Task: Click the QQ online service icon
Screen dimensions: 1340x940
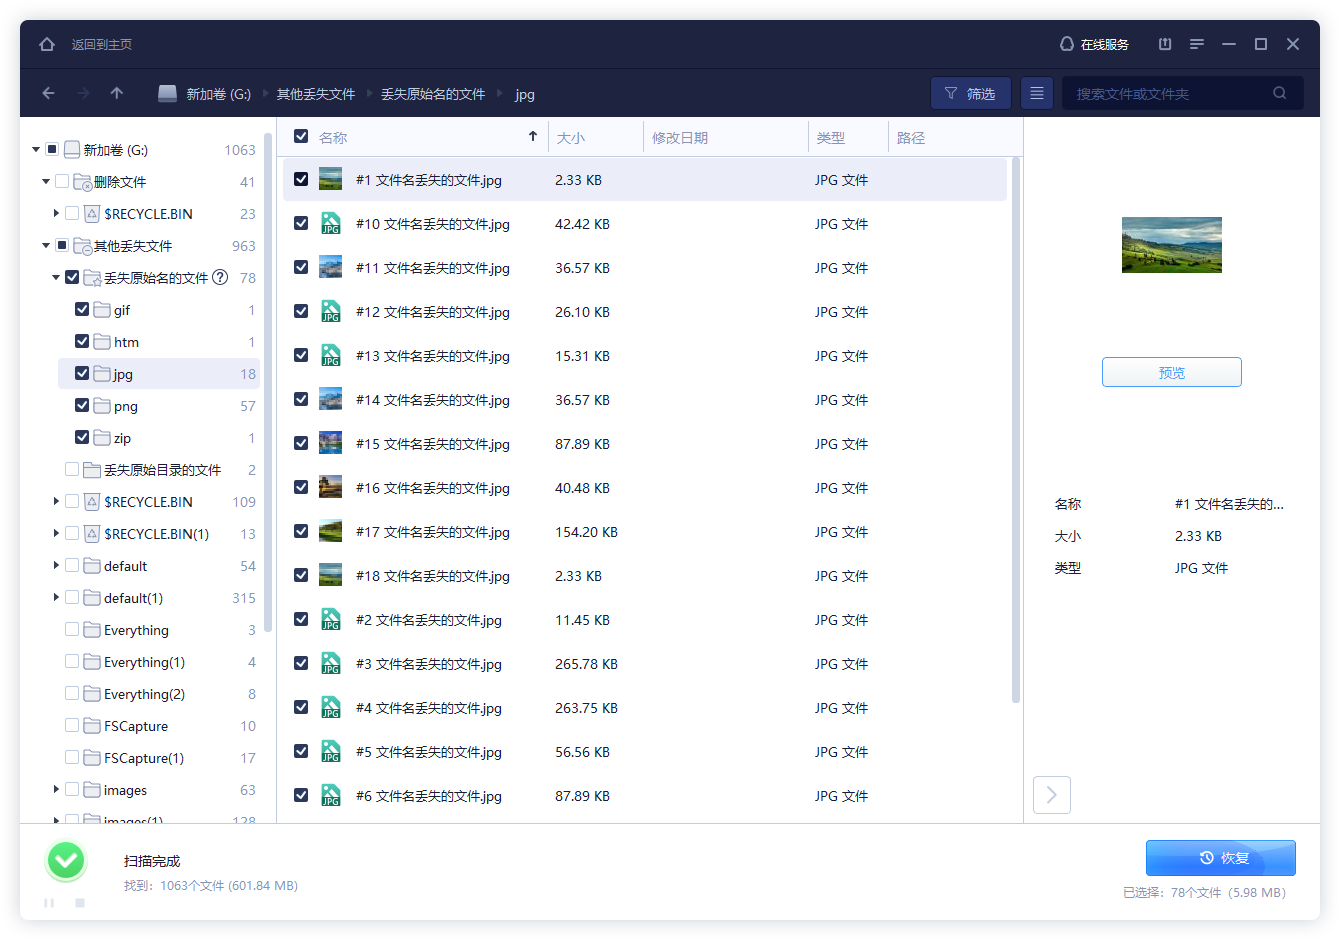Action: (1065, 44)
